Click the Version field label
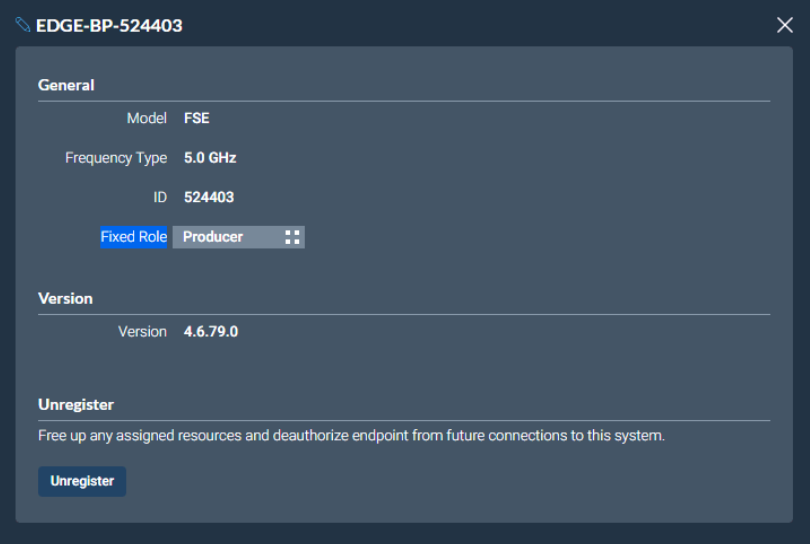 142,331
